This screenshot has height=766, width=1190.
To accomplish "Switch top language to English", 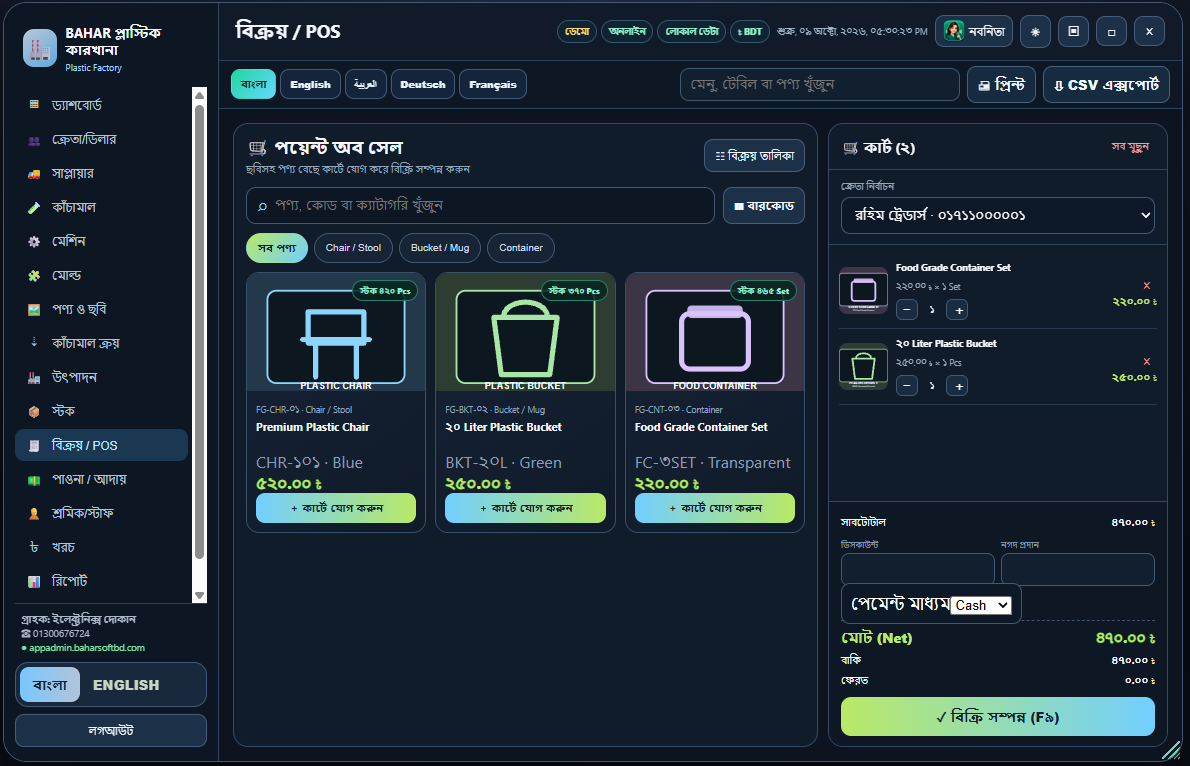I will tap(310, 84).
